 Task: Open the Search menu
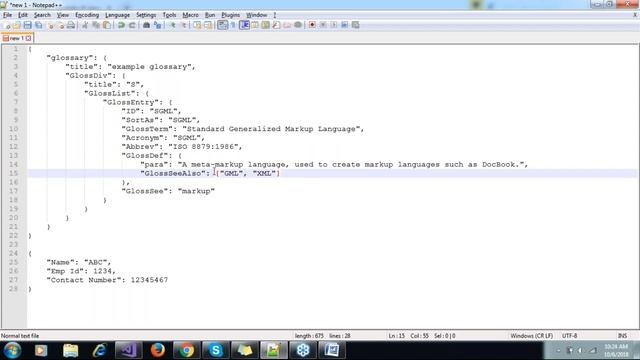(x=42, y=15)
